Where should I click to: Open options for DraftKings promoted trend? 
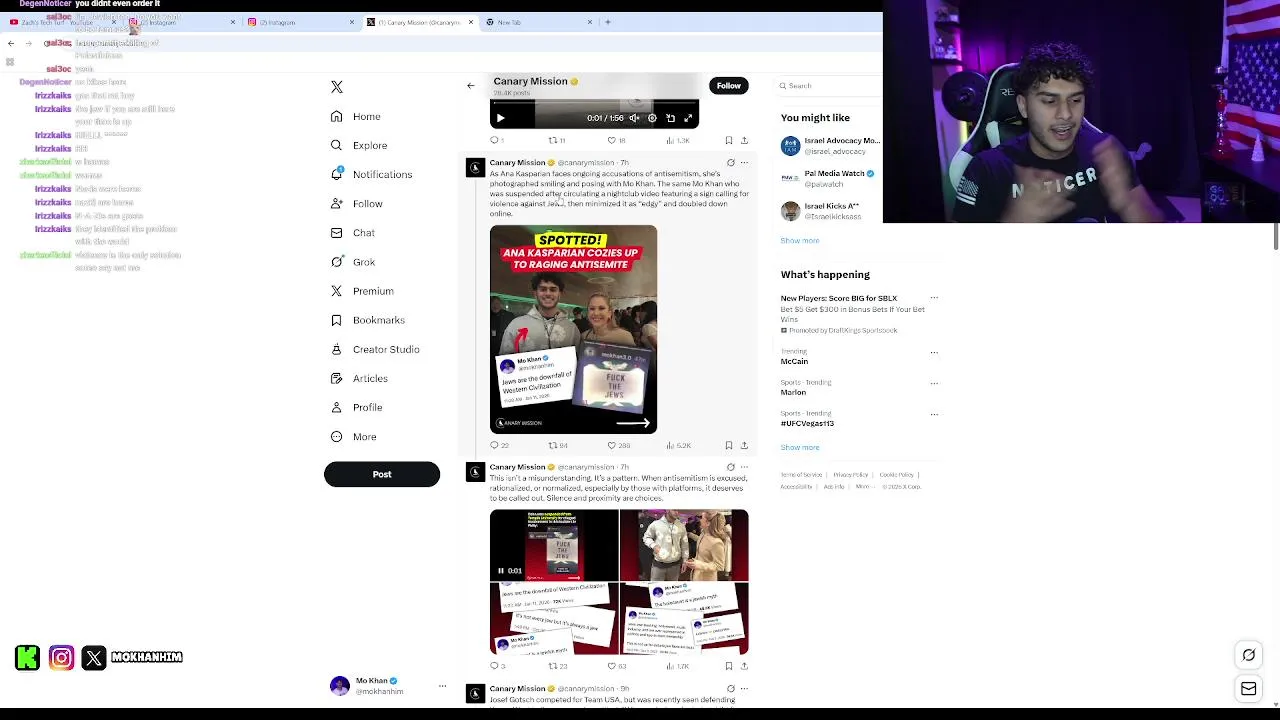(934, 298)
